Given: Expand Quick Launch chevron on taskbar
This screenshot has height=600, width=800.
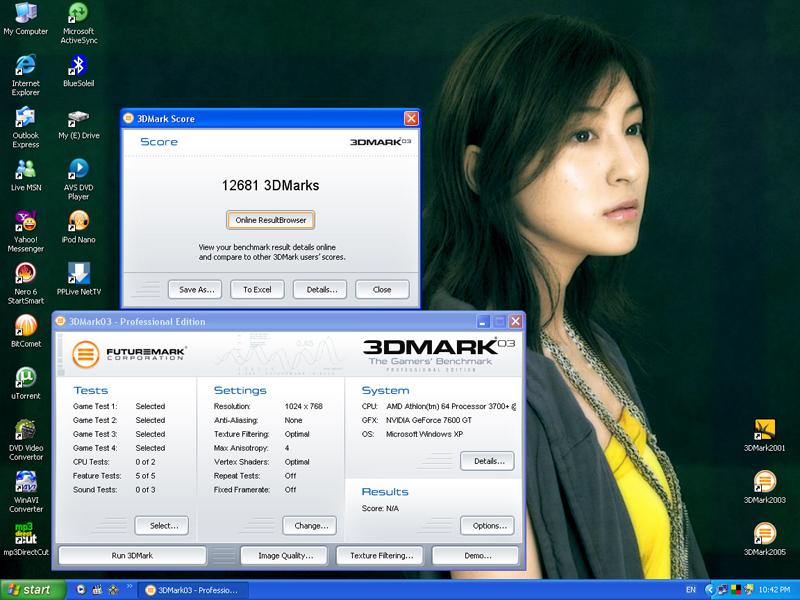Looking at the screenshot, I should point(129,587).
